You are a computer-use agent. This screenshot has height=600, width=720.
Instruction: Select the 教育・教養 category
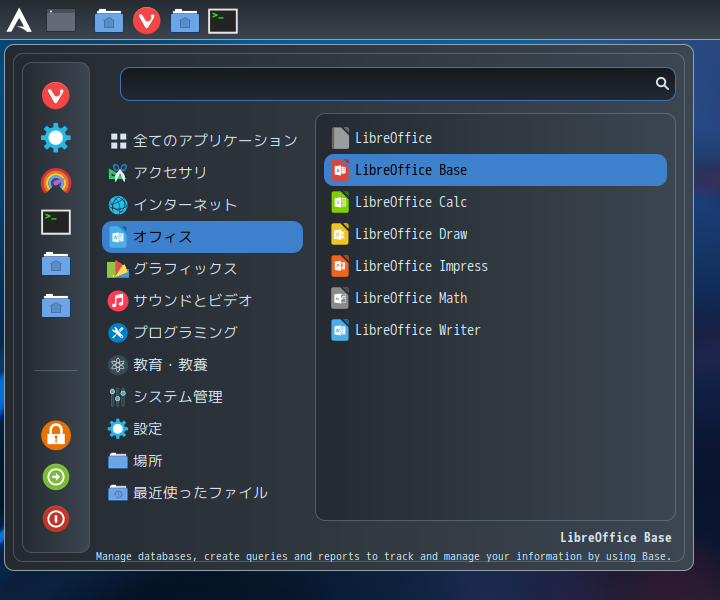click(202, 365)
